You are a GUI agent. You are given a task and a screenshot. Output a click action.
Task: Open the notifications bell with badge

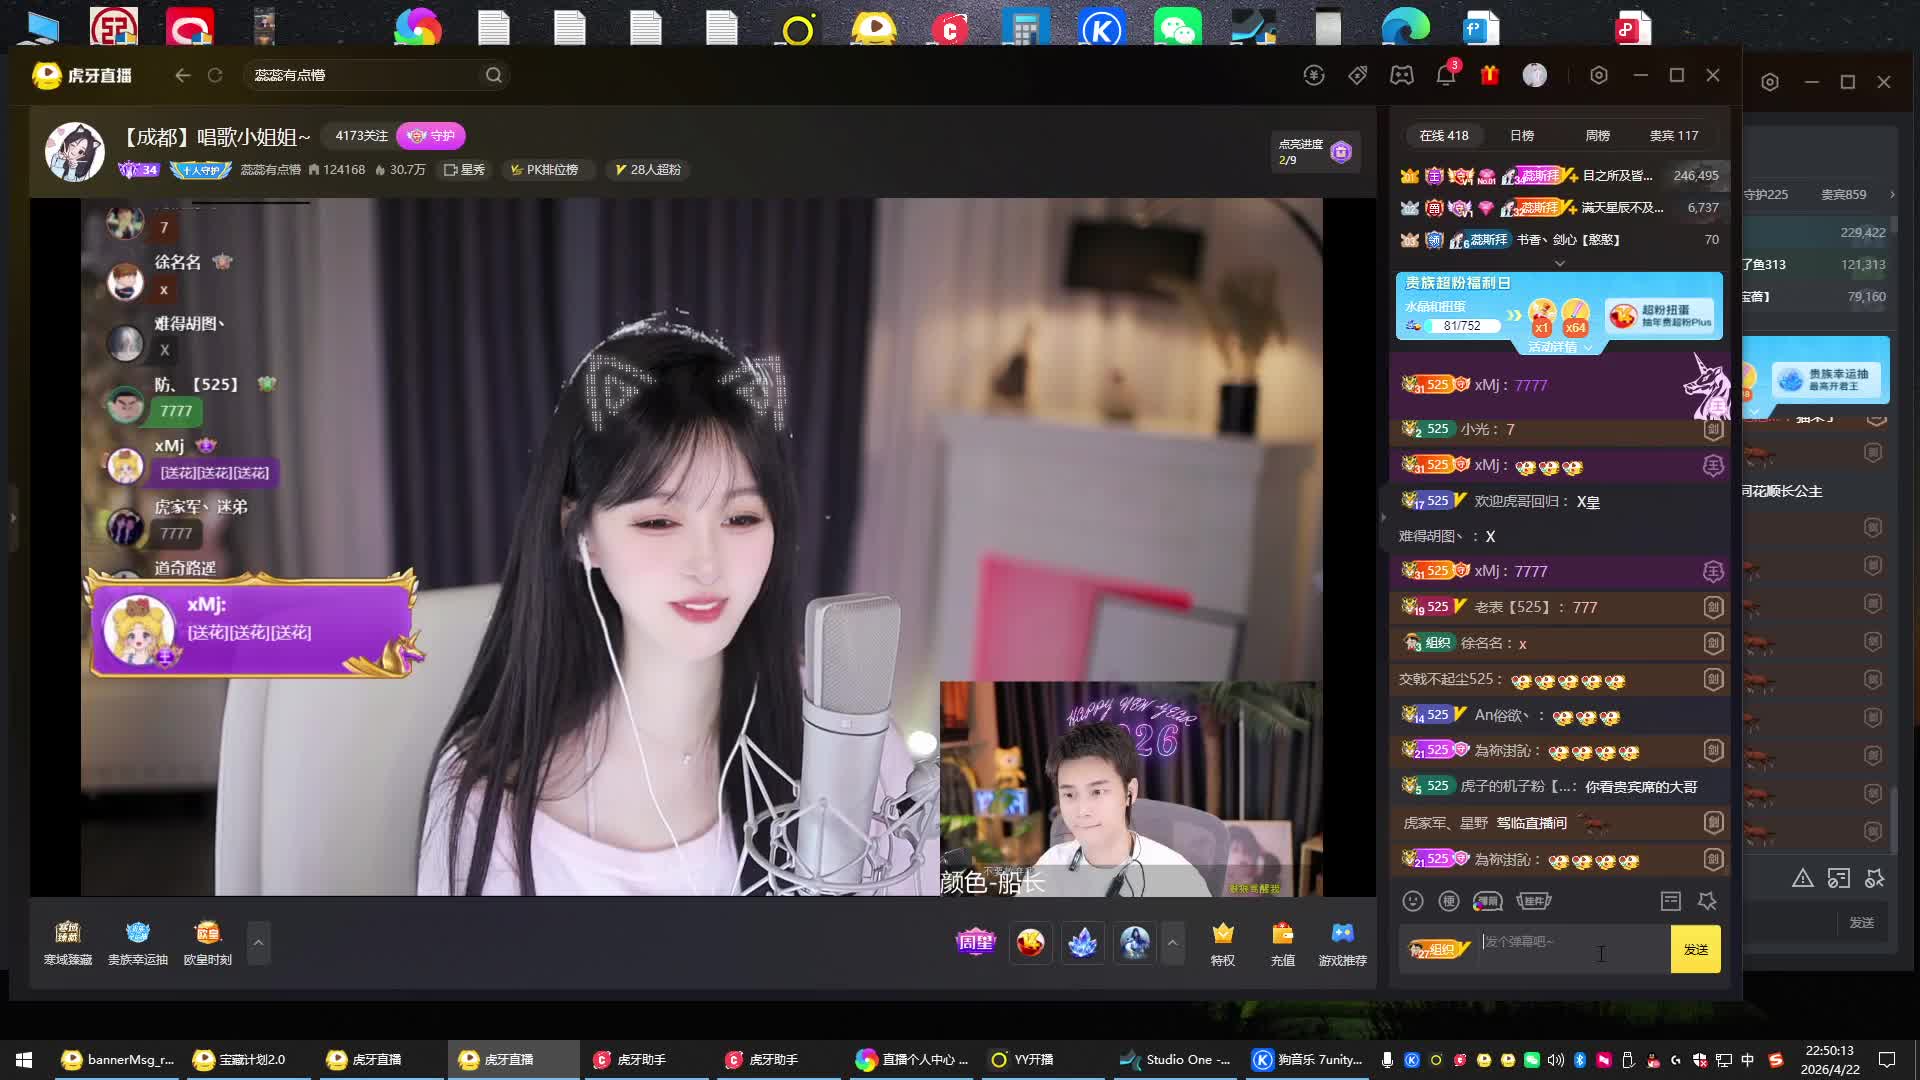tap(1445, 75)
